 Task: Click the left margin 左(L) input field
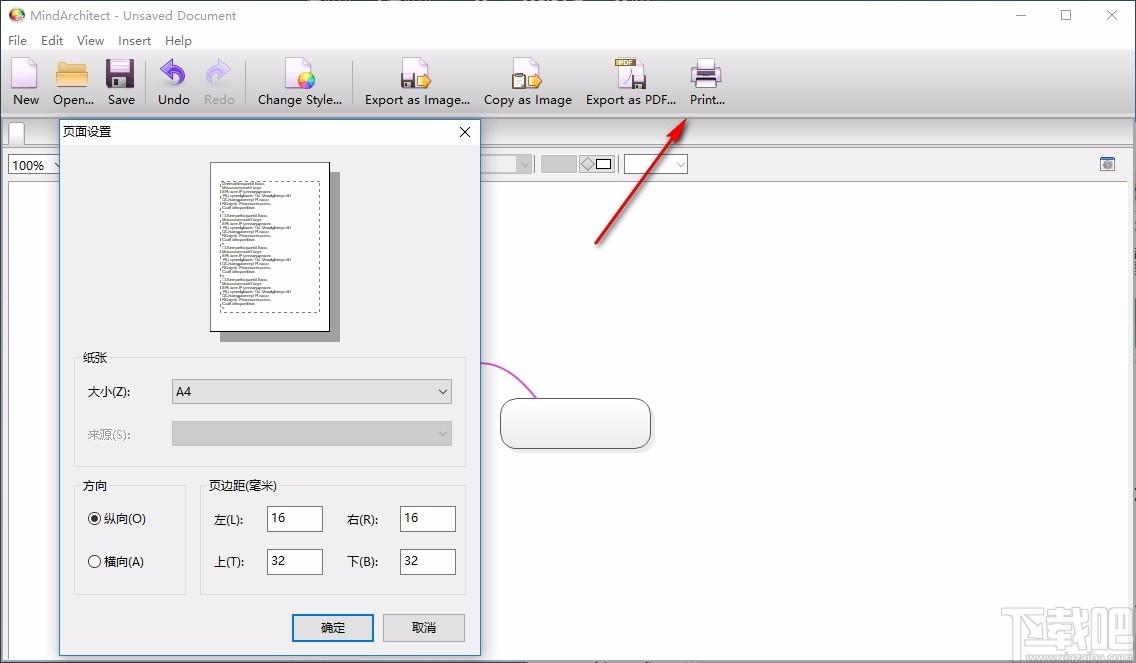click(295, 519)
